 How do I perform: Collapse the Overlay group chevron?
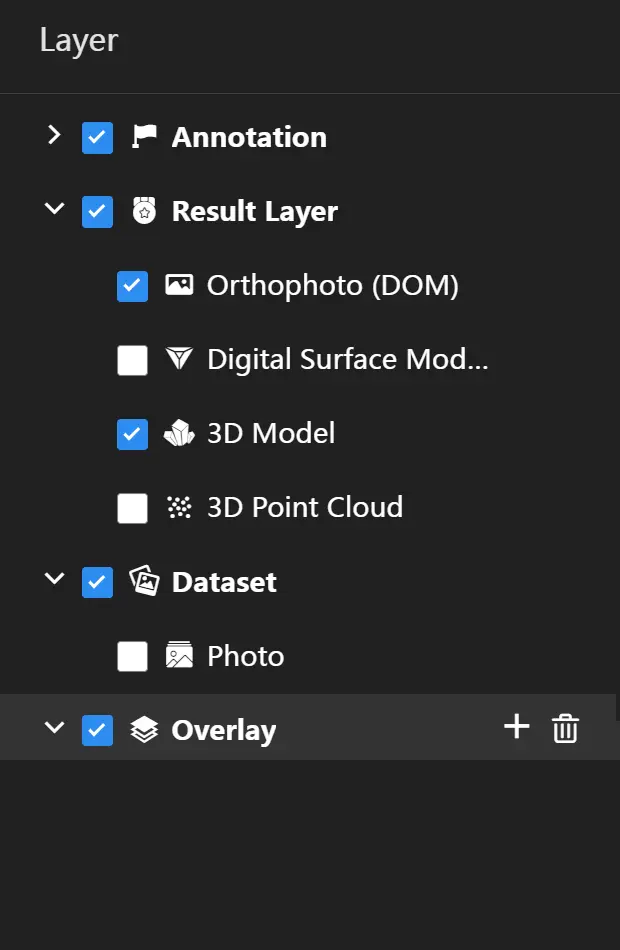54,728
